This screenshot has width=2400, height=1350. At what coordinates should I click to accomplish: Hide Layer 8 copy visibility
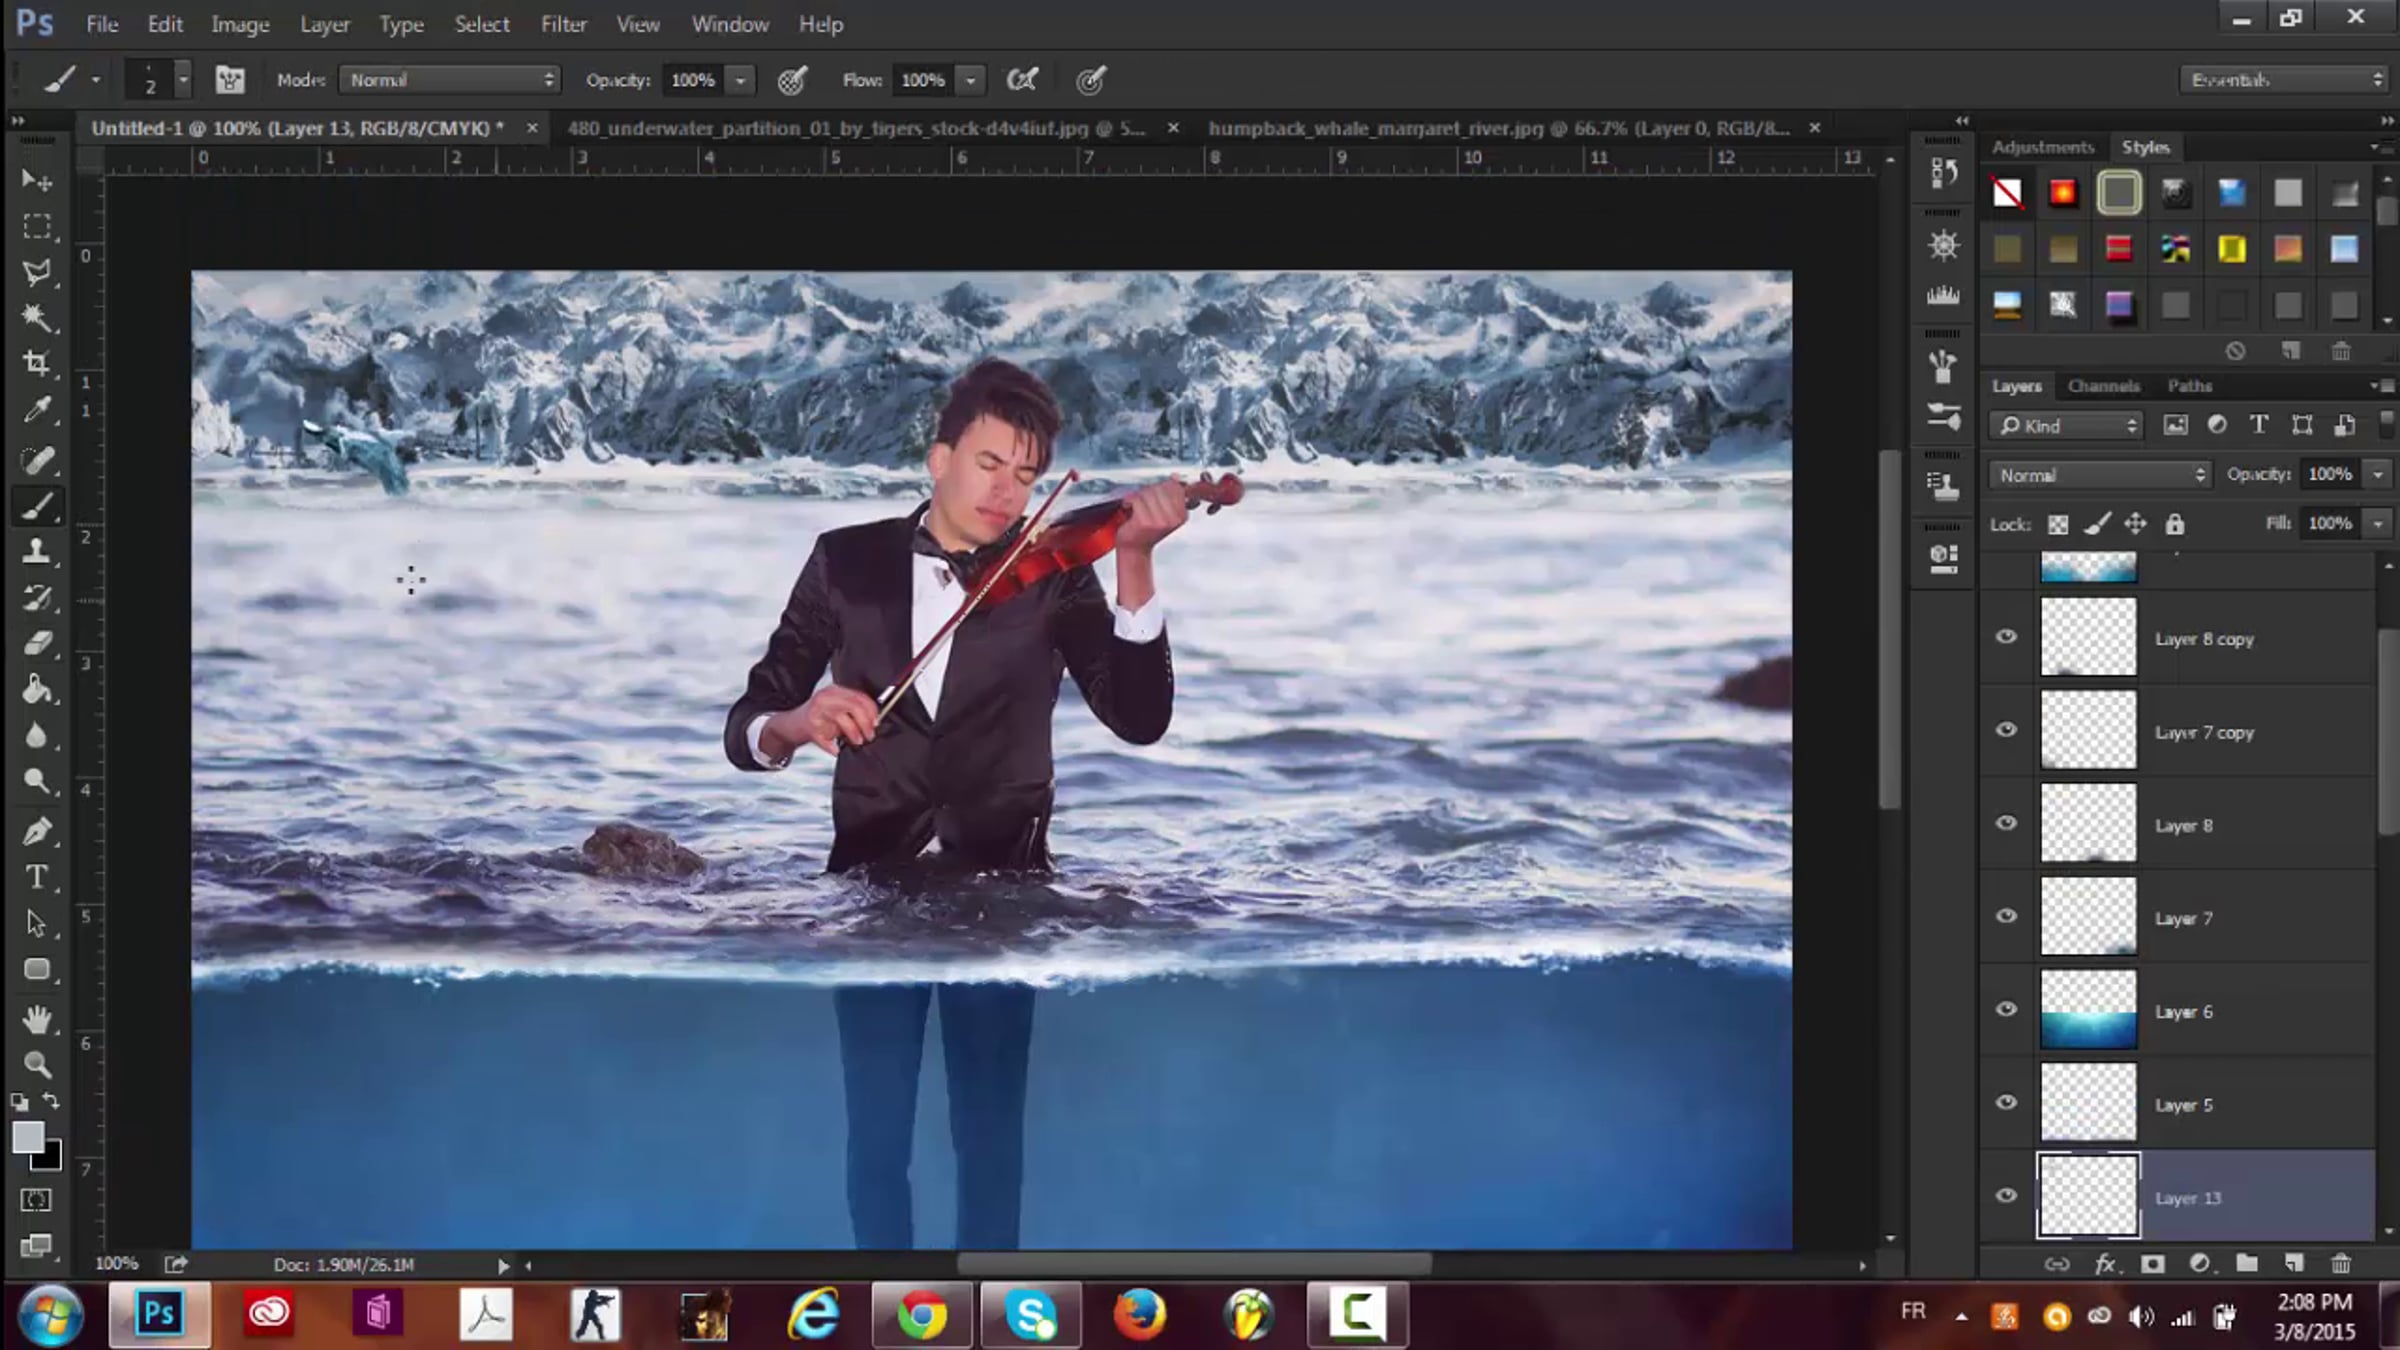2006,637
